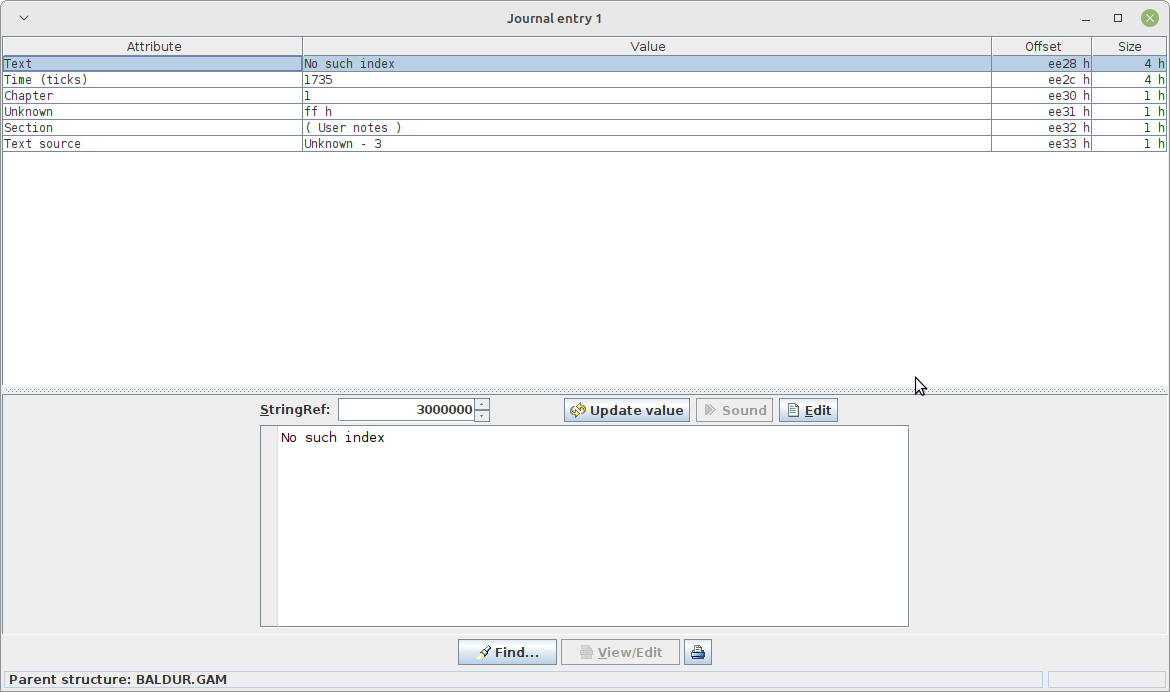Image resolution: width=1170 pixels, height=692 pixels.
Task: Click the value cell 'Unknown - 3'
Action: point(647,144)
